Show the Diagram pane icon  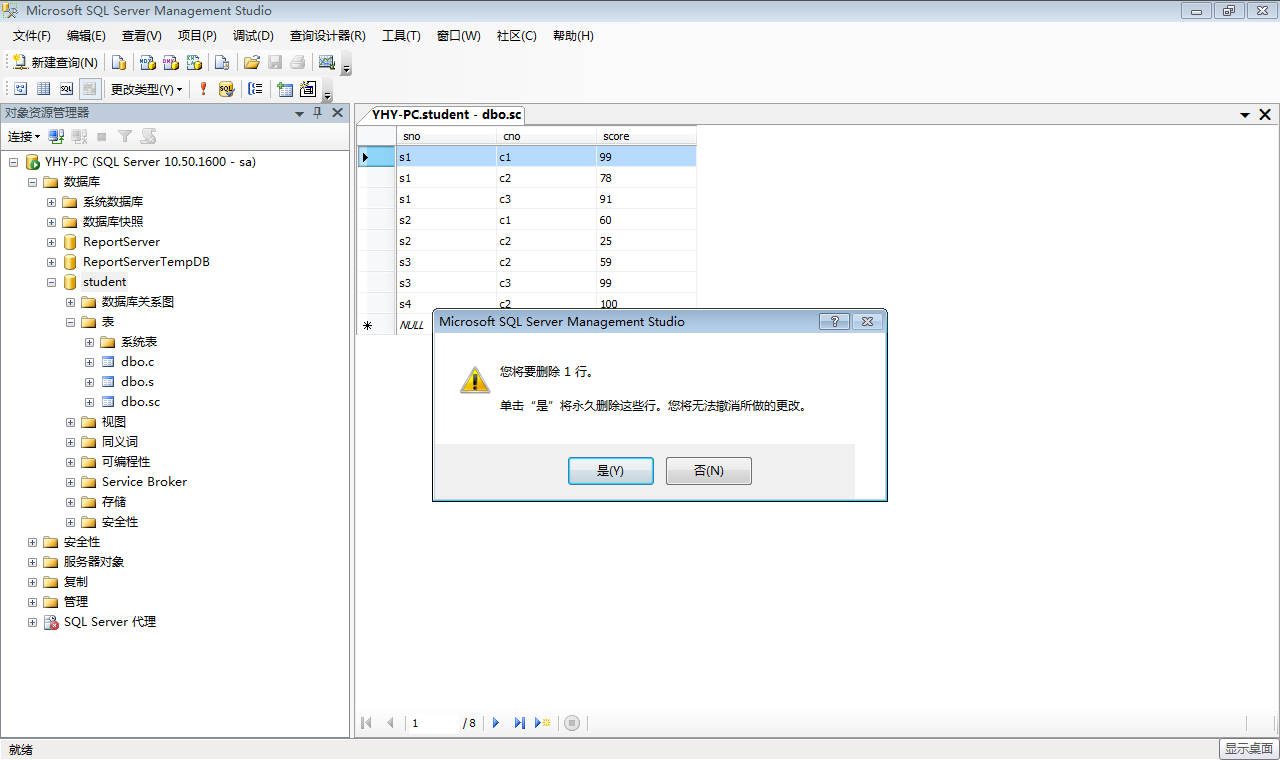20,89
